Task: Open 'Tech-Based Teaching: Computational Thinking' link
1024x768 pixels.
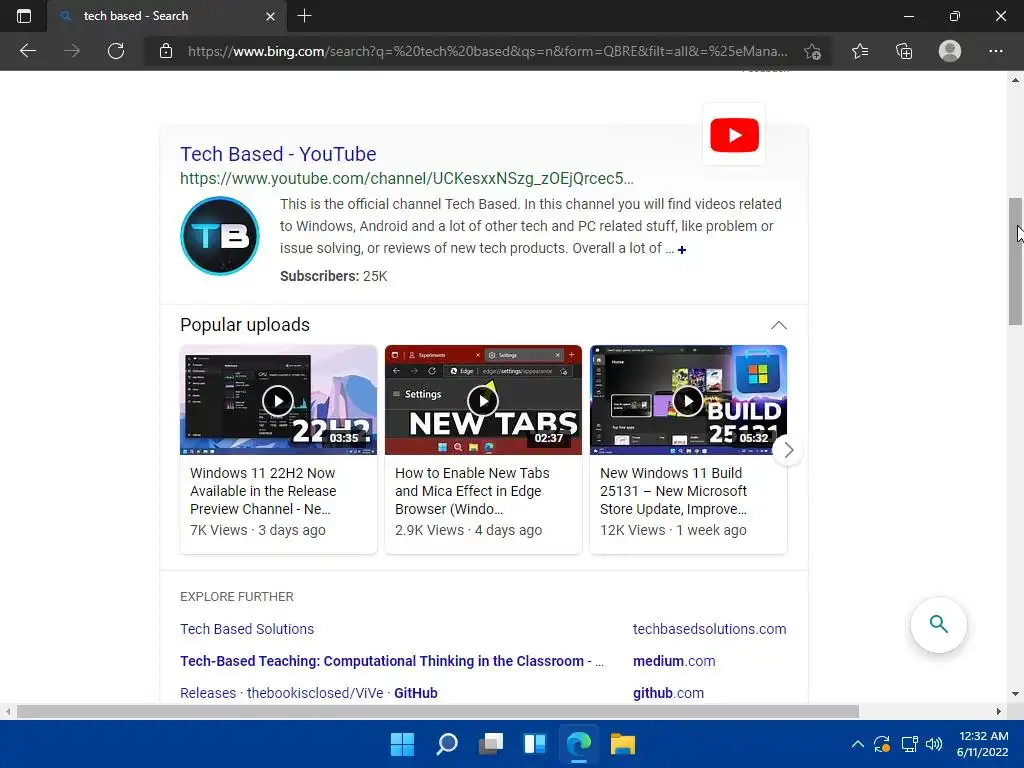Action: [392, 661]
